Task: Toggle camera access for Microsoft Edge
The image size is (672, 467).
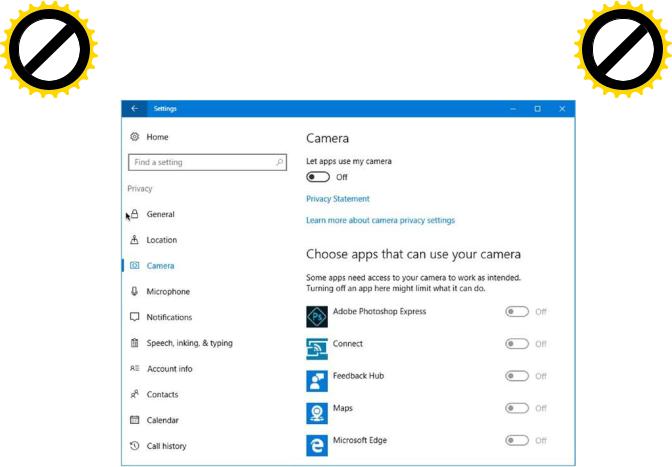Action: coord(517,440)
